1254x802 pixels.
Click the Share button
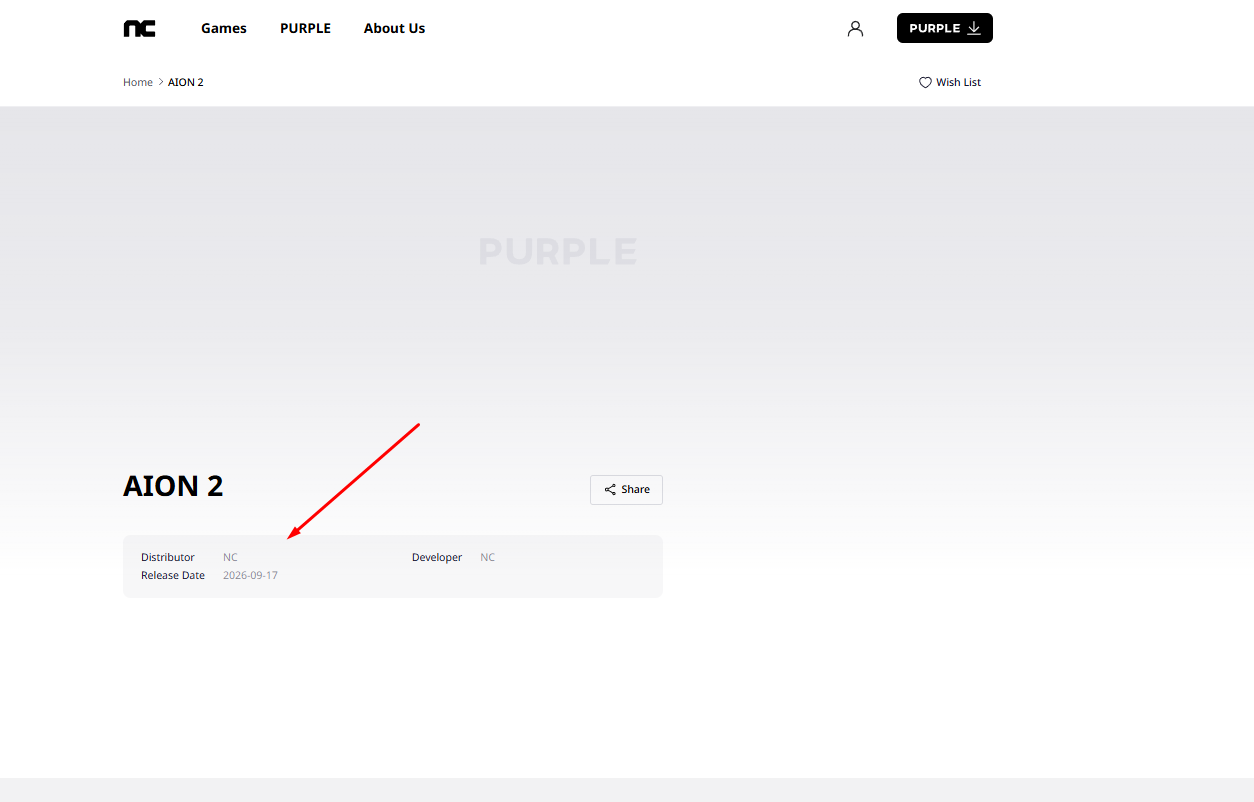coord(626,490)
